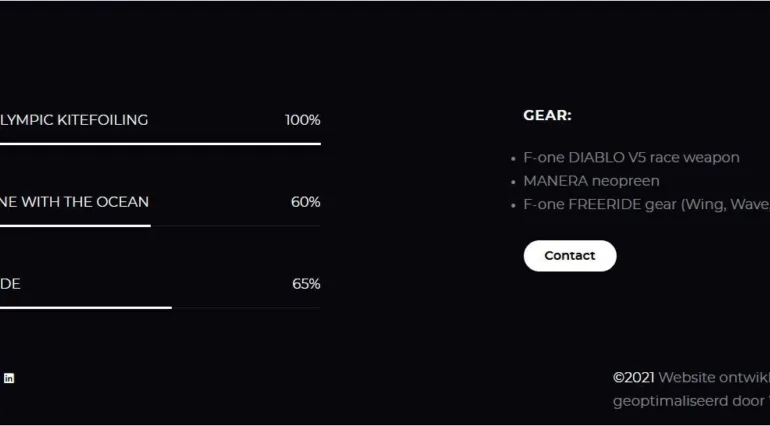Click the filled part of the 60% bar

click(x=75, y=226)
